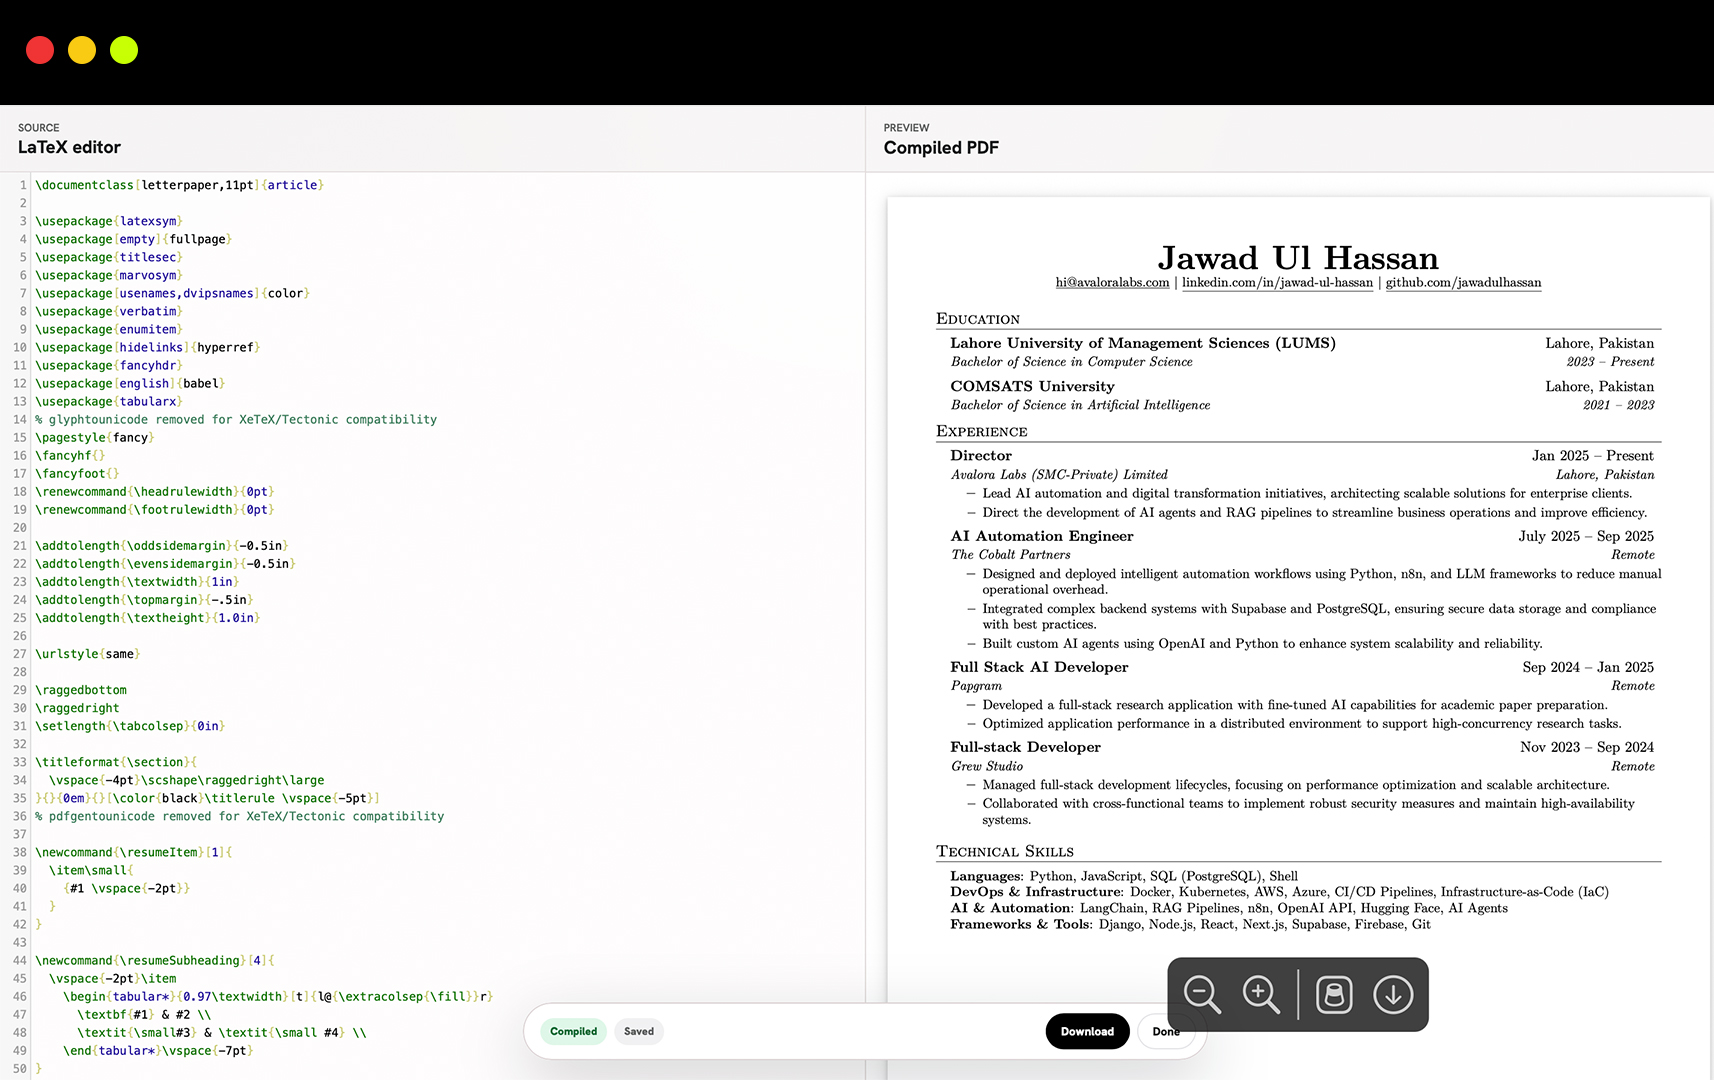Click the Papgram company text
The height and width of the screenshot is (1080, 1714).
(x=976, y=686)
